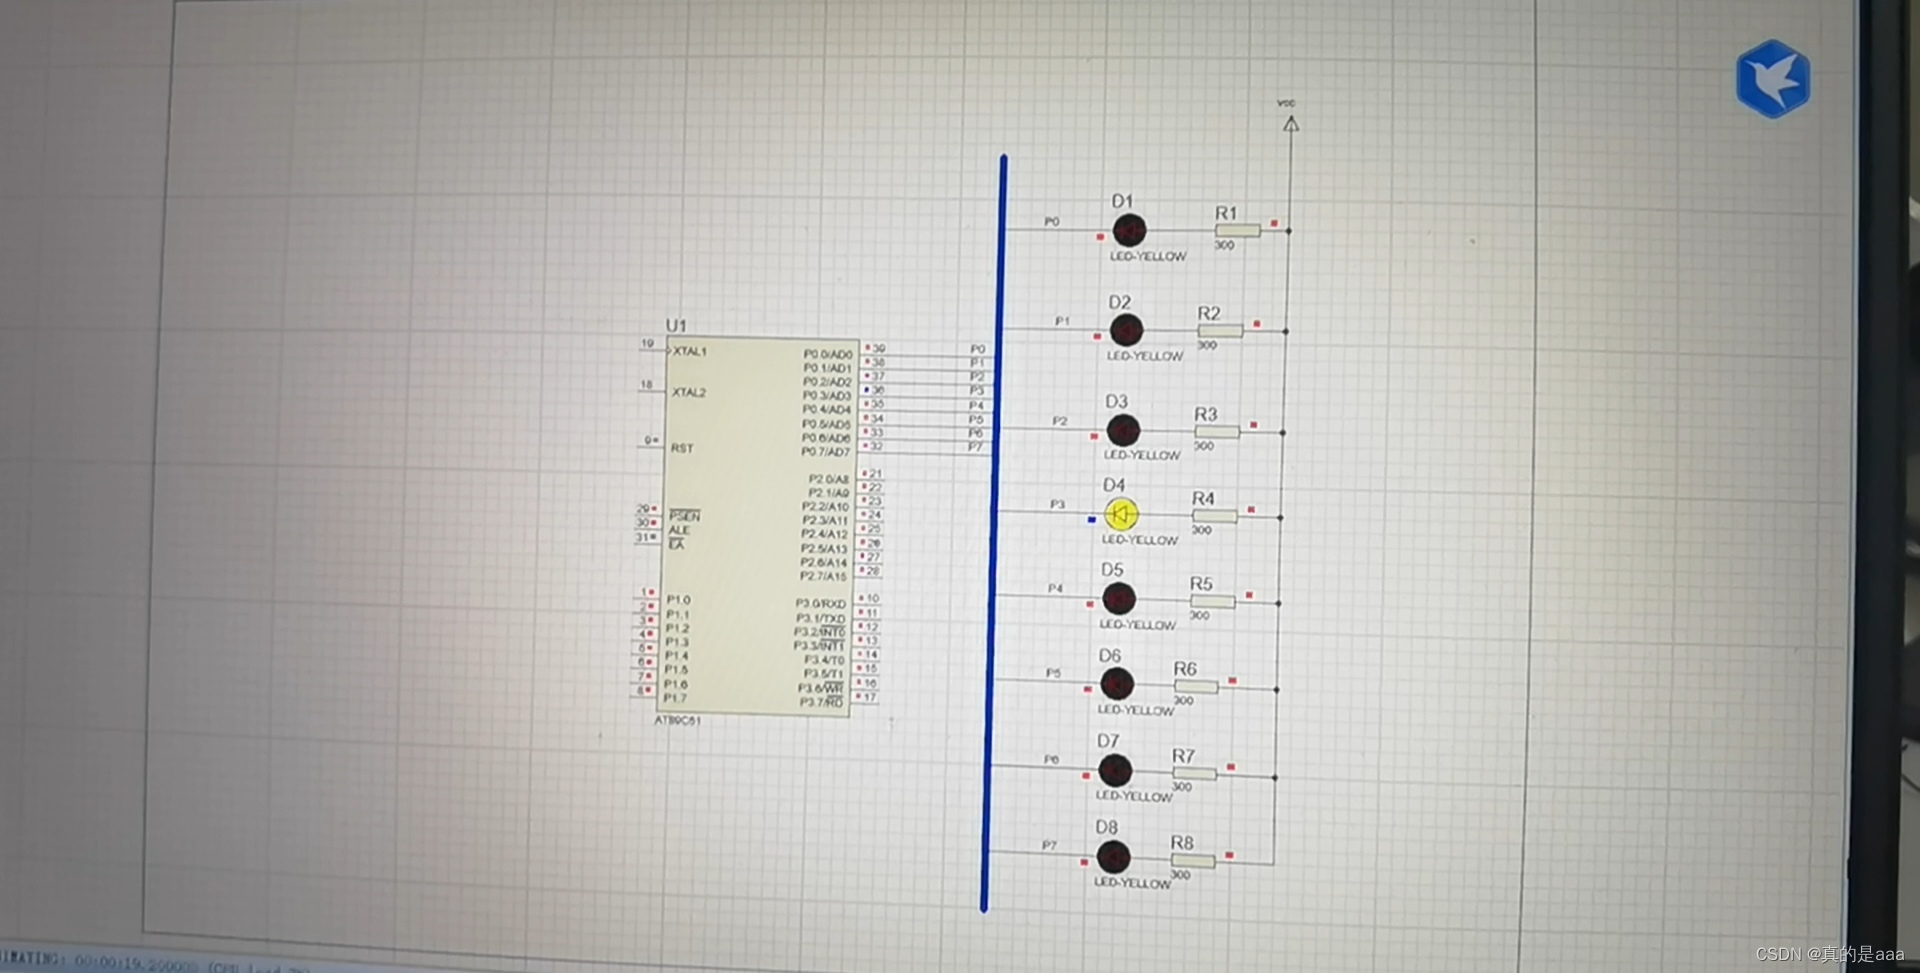Screen dimensions: 1920x973
Task: Click the R8 reference label
Action: (x=1182, y=843)
